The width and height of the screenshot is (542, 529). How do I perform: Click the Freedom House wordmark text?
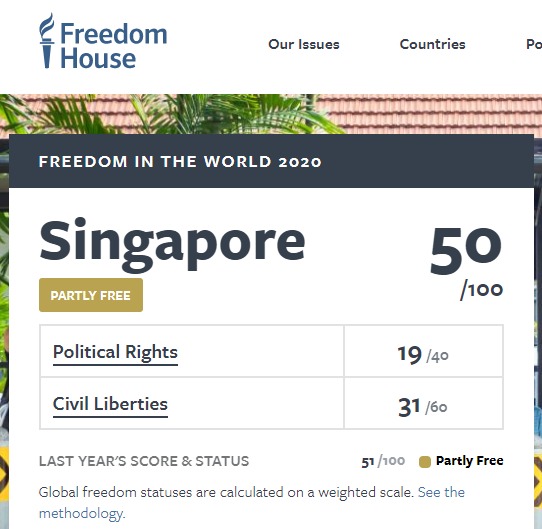pos(114,46)
